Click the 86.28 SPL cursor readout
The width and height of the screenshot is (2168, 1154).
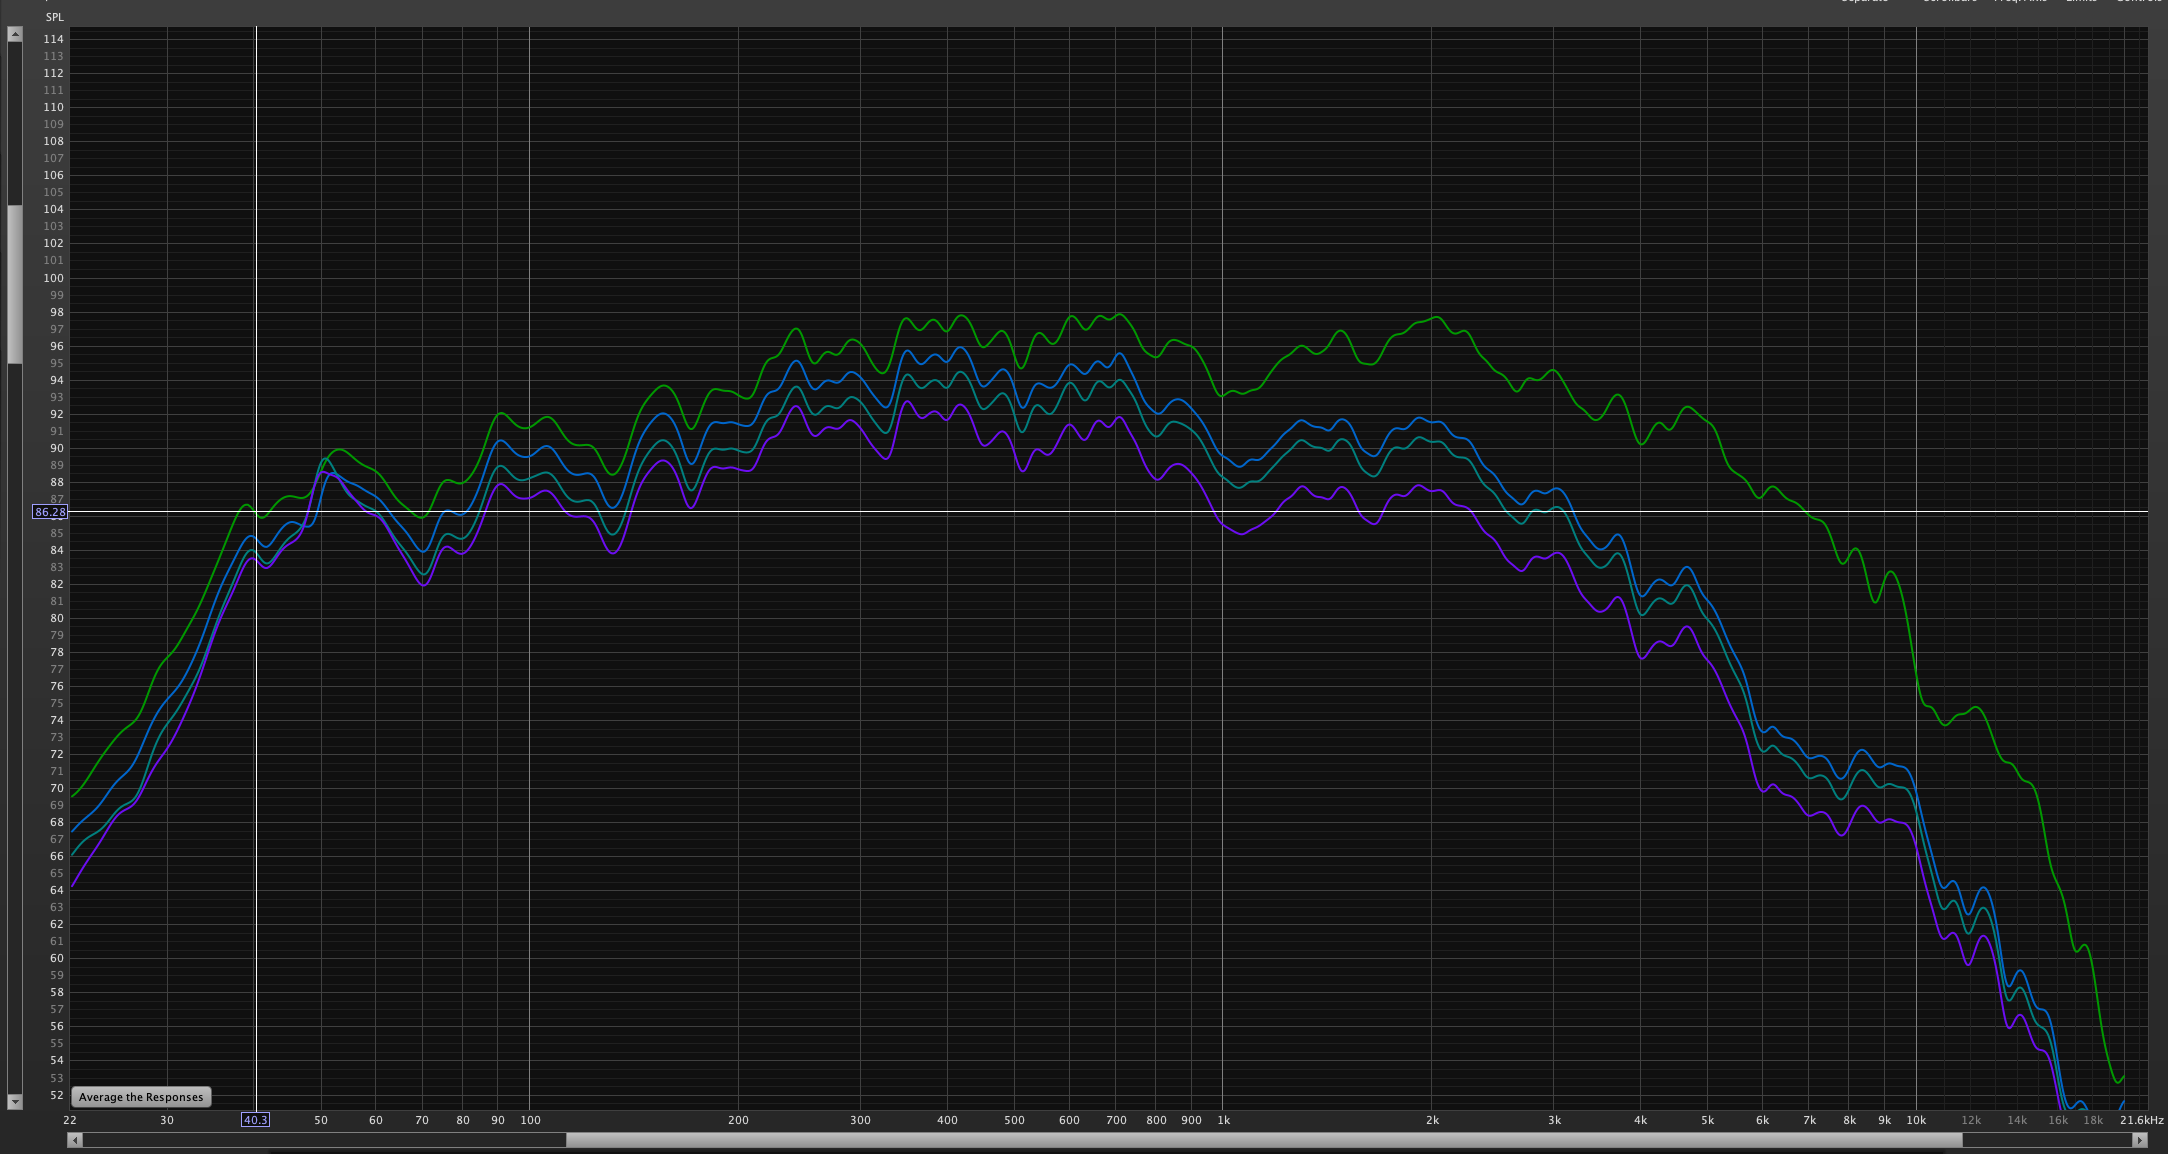pyautogui.click(x=50, y=512)
